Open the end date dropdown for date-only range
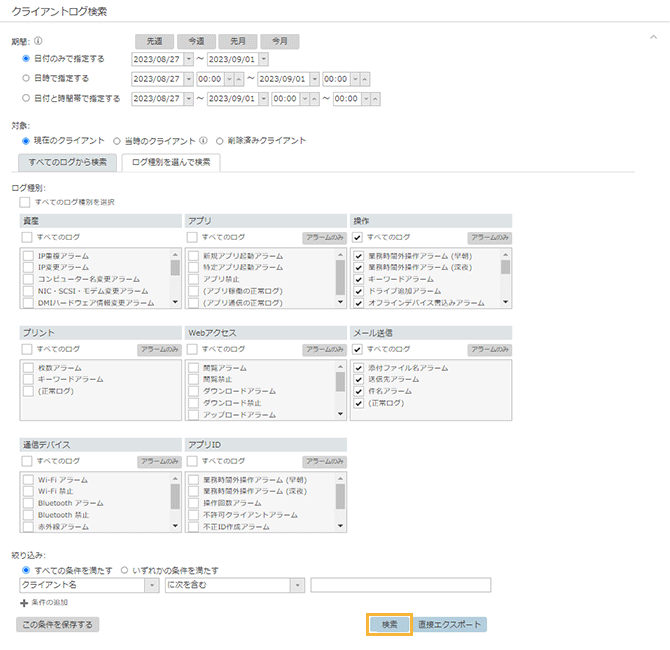This screenshot has height=650, width=670. (x=264, y=59)
